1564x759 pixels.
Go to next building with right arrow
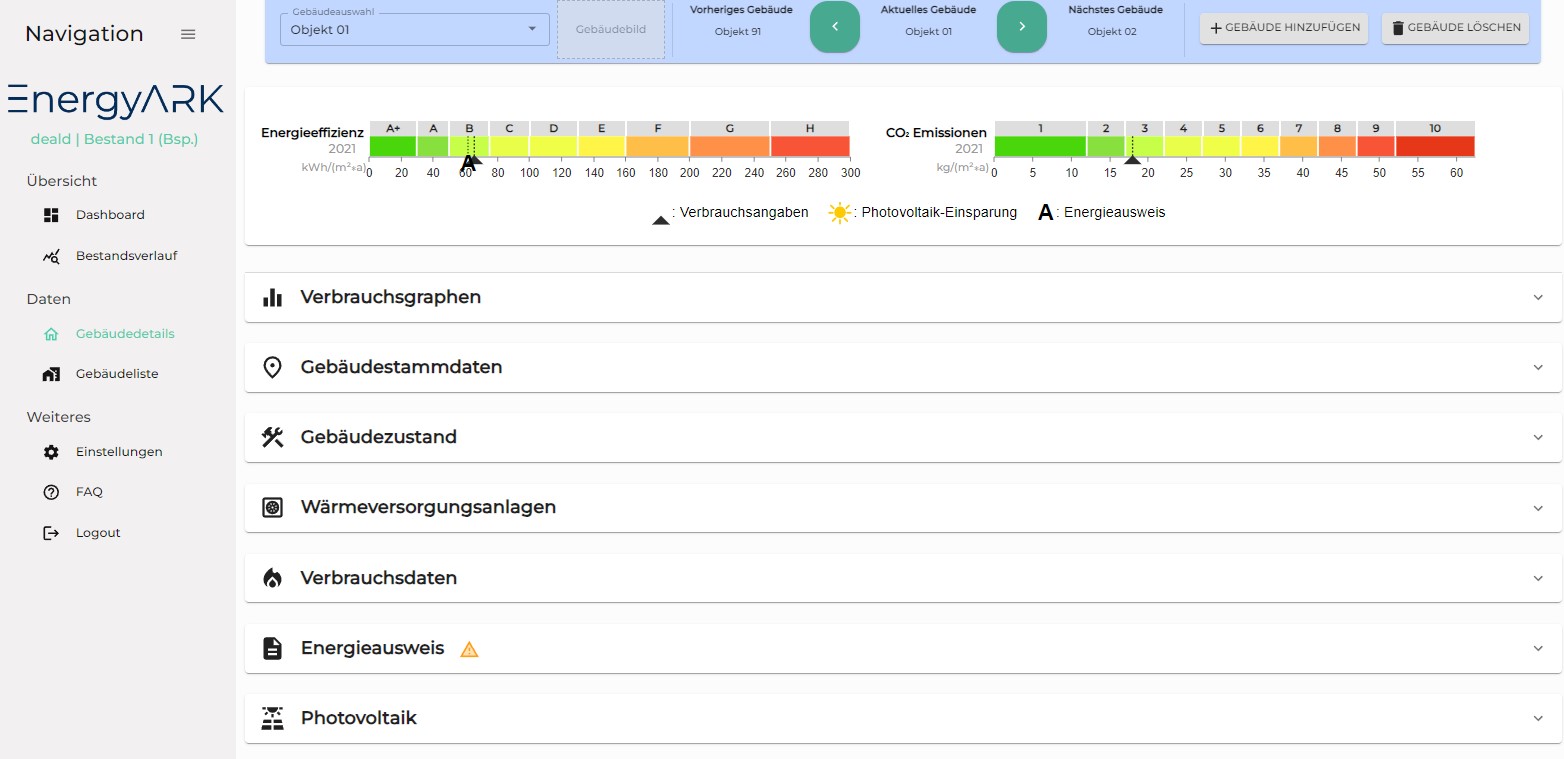[x=1021, y=27]
